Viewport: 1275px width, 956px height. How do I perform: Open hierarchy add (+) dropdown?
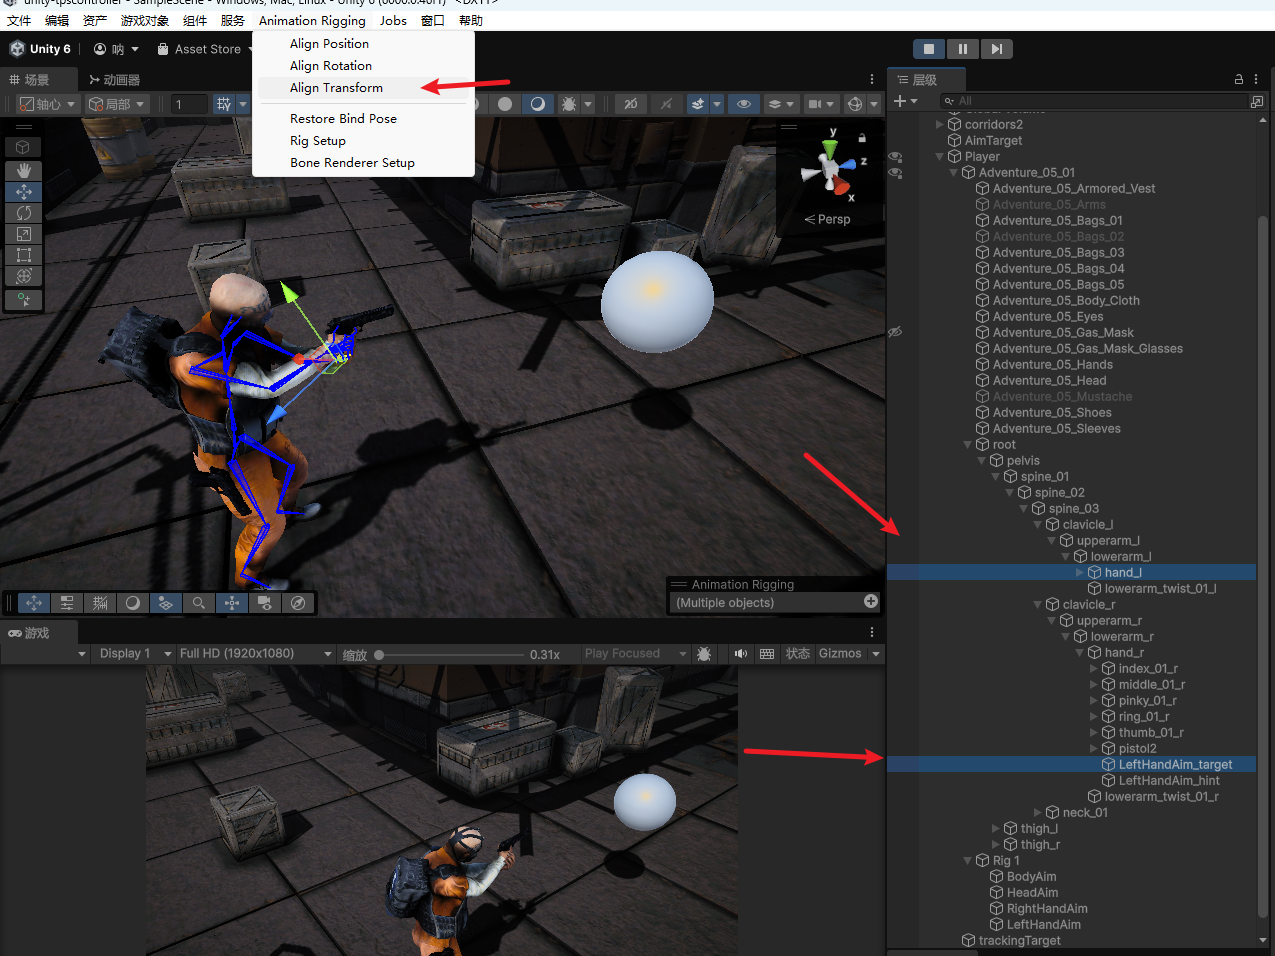pyautogui.click(x=906, y=101)
